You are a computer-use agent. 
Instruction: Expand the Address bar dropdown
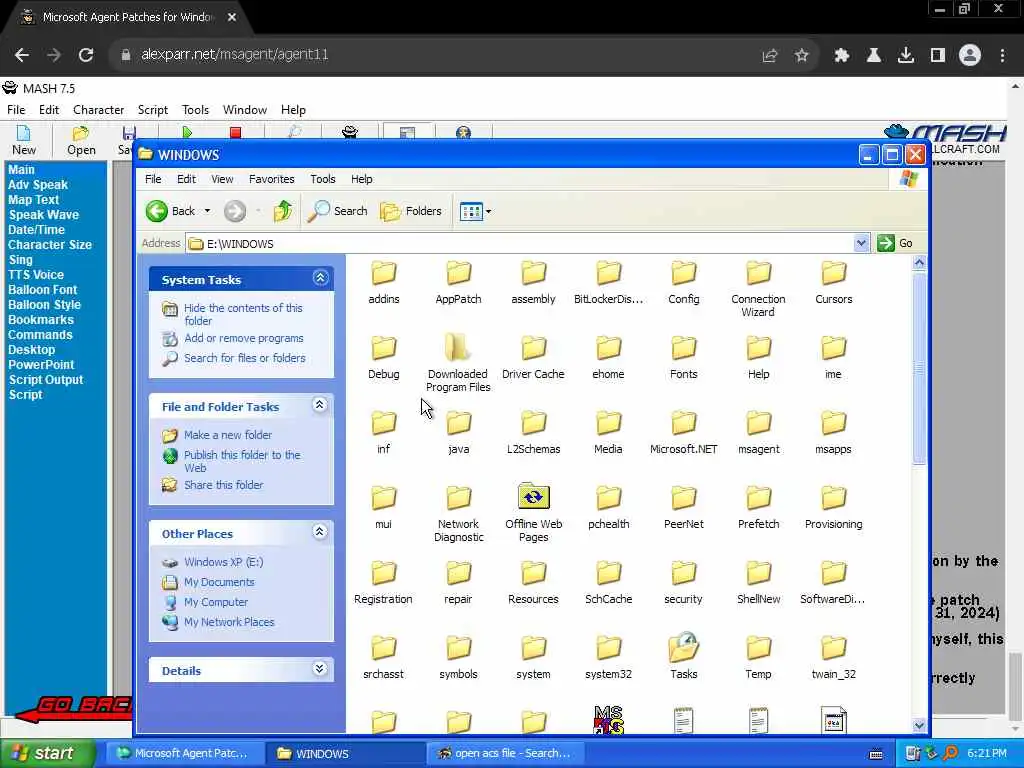pos(861,243)
